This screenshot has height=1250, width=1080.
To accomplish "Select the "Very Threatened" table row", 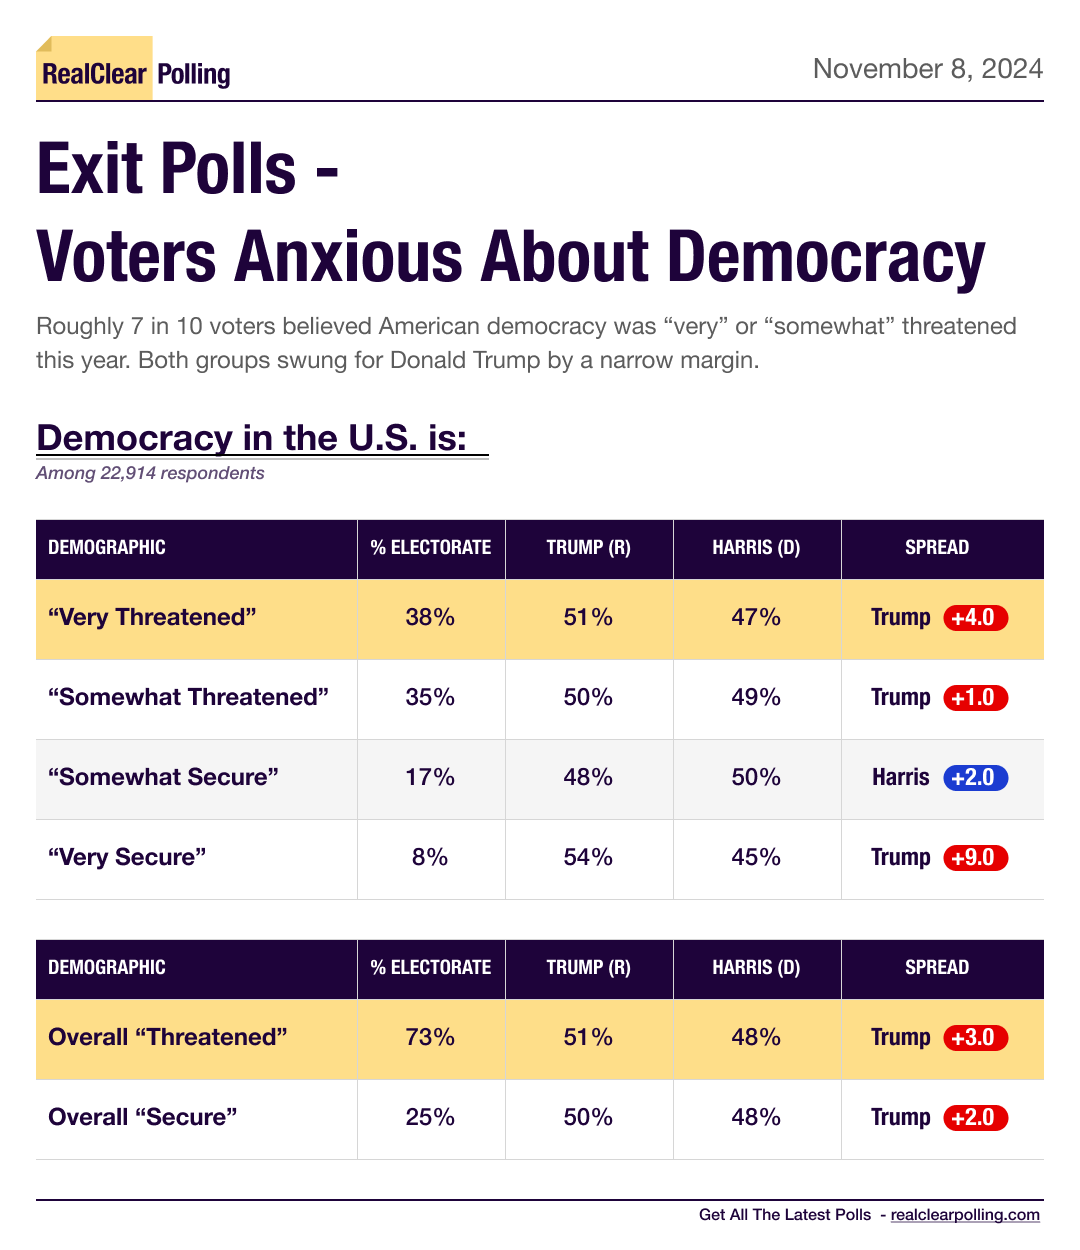I will (540, 619).
